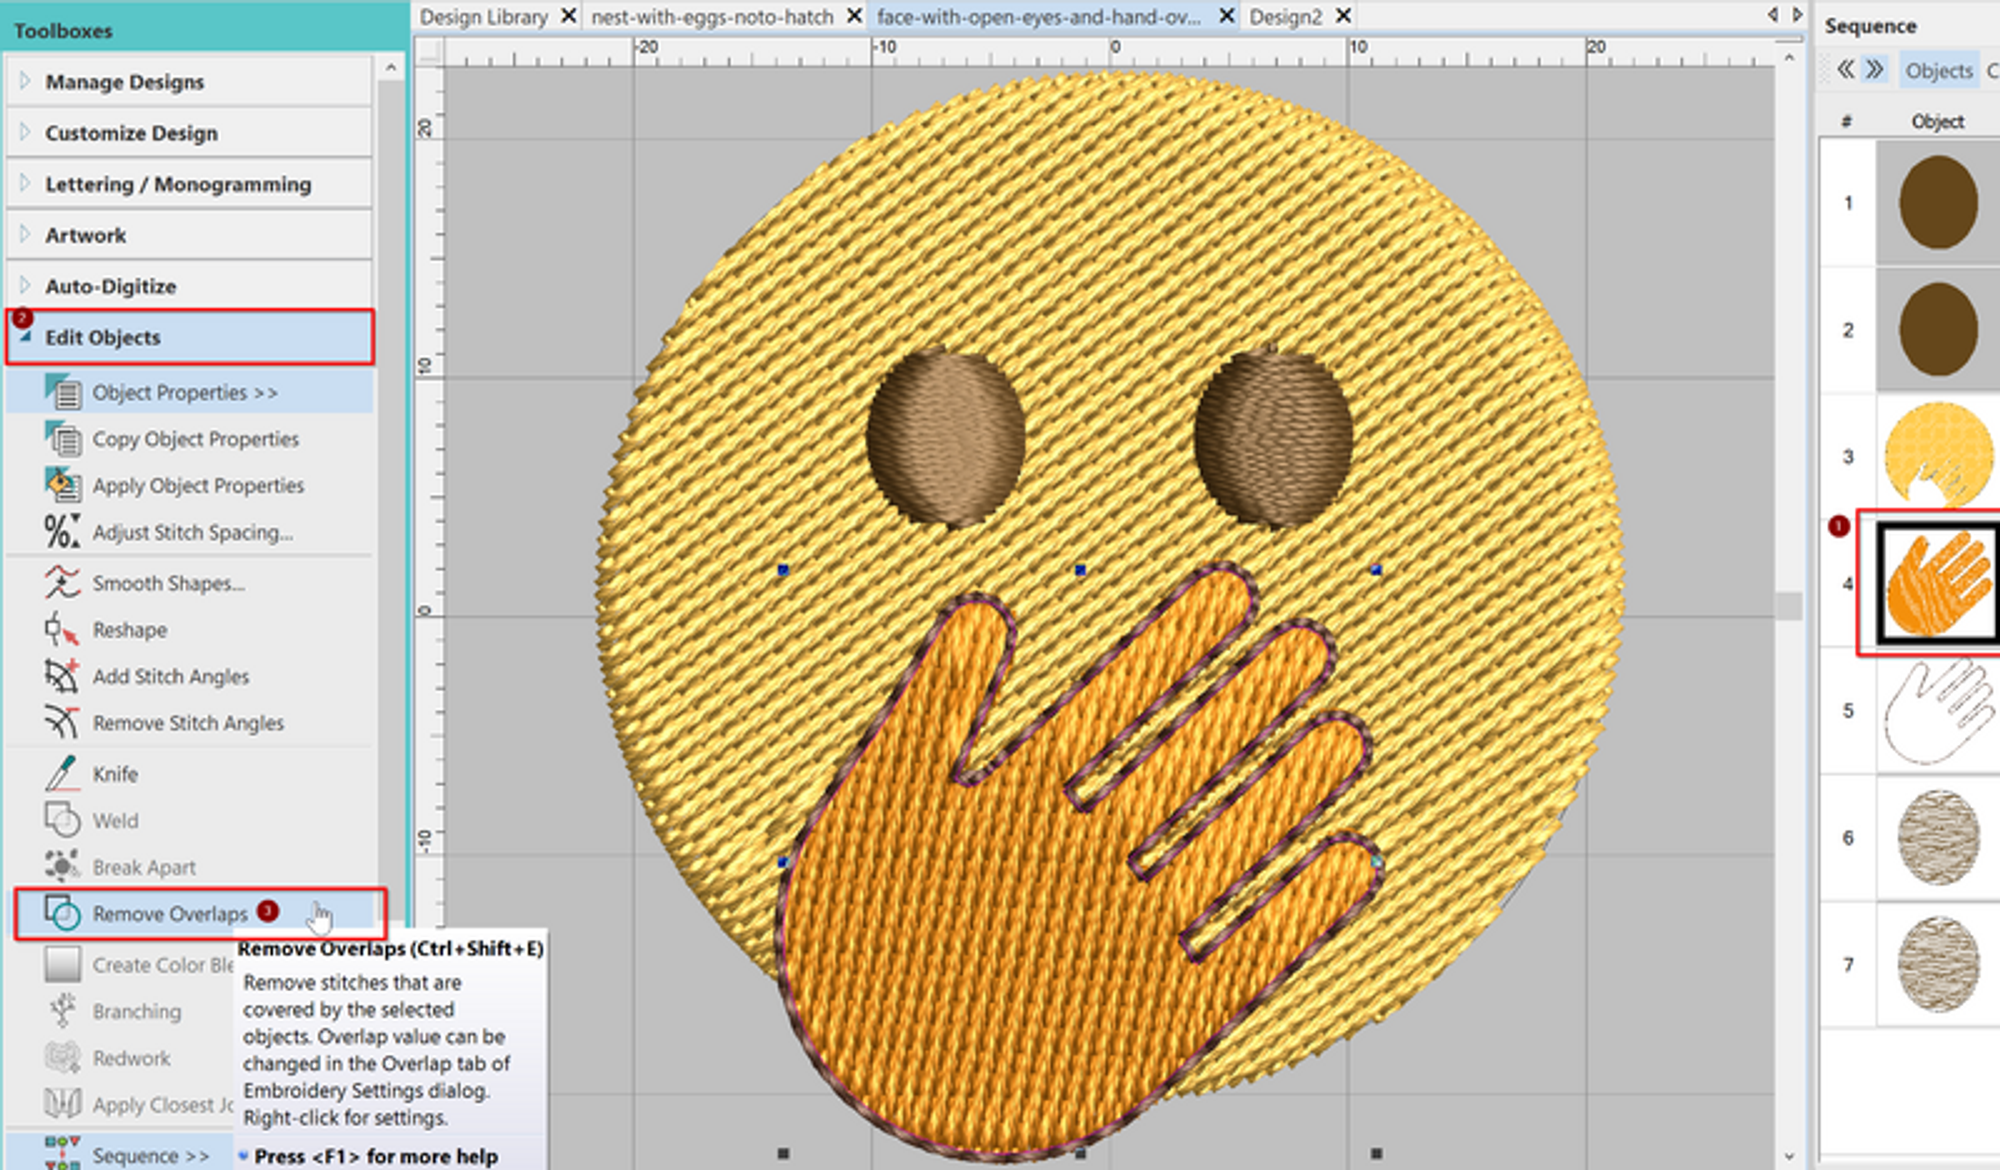This screenshot has width=2000, height=1170.
Task: Expand the Auto-Digitize toolbox
Action: (x=25, y=284)
